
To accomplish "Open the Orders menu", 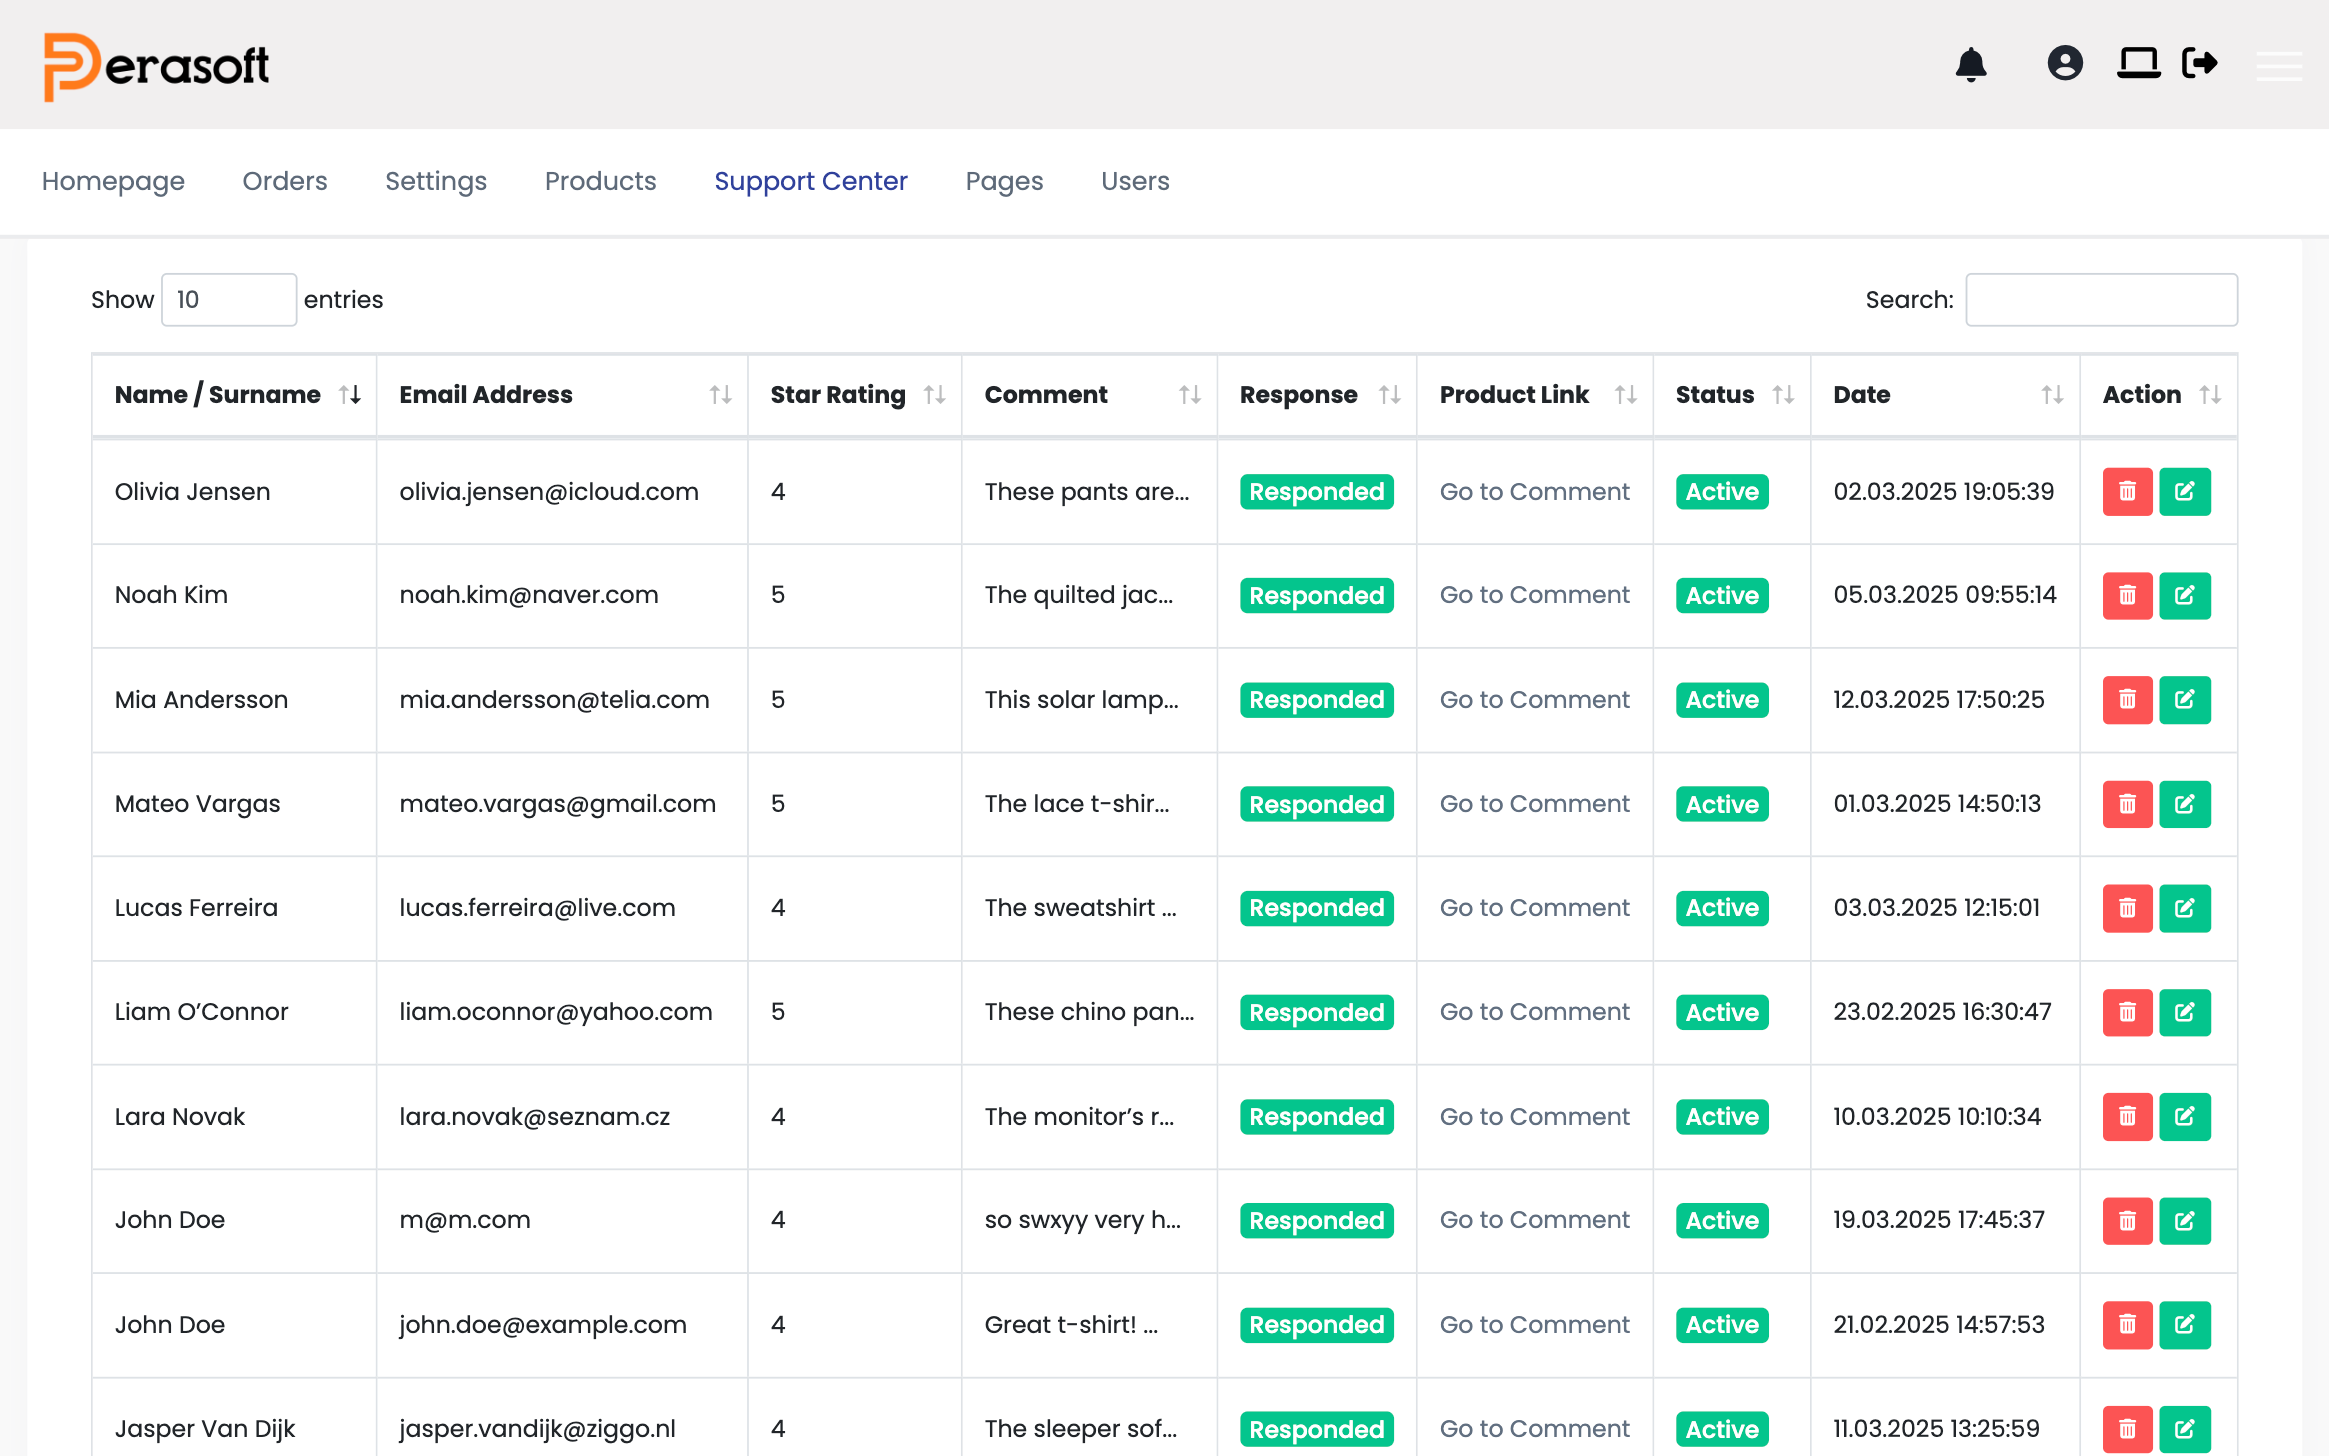I will 285,181.
